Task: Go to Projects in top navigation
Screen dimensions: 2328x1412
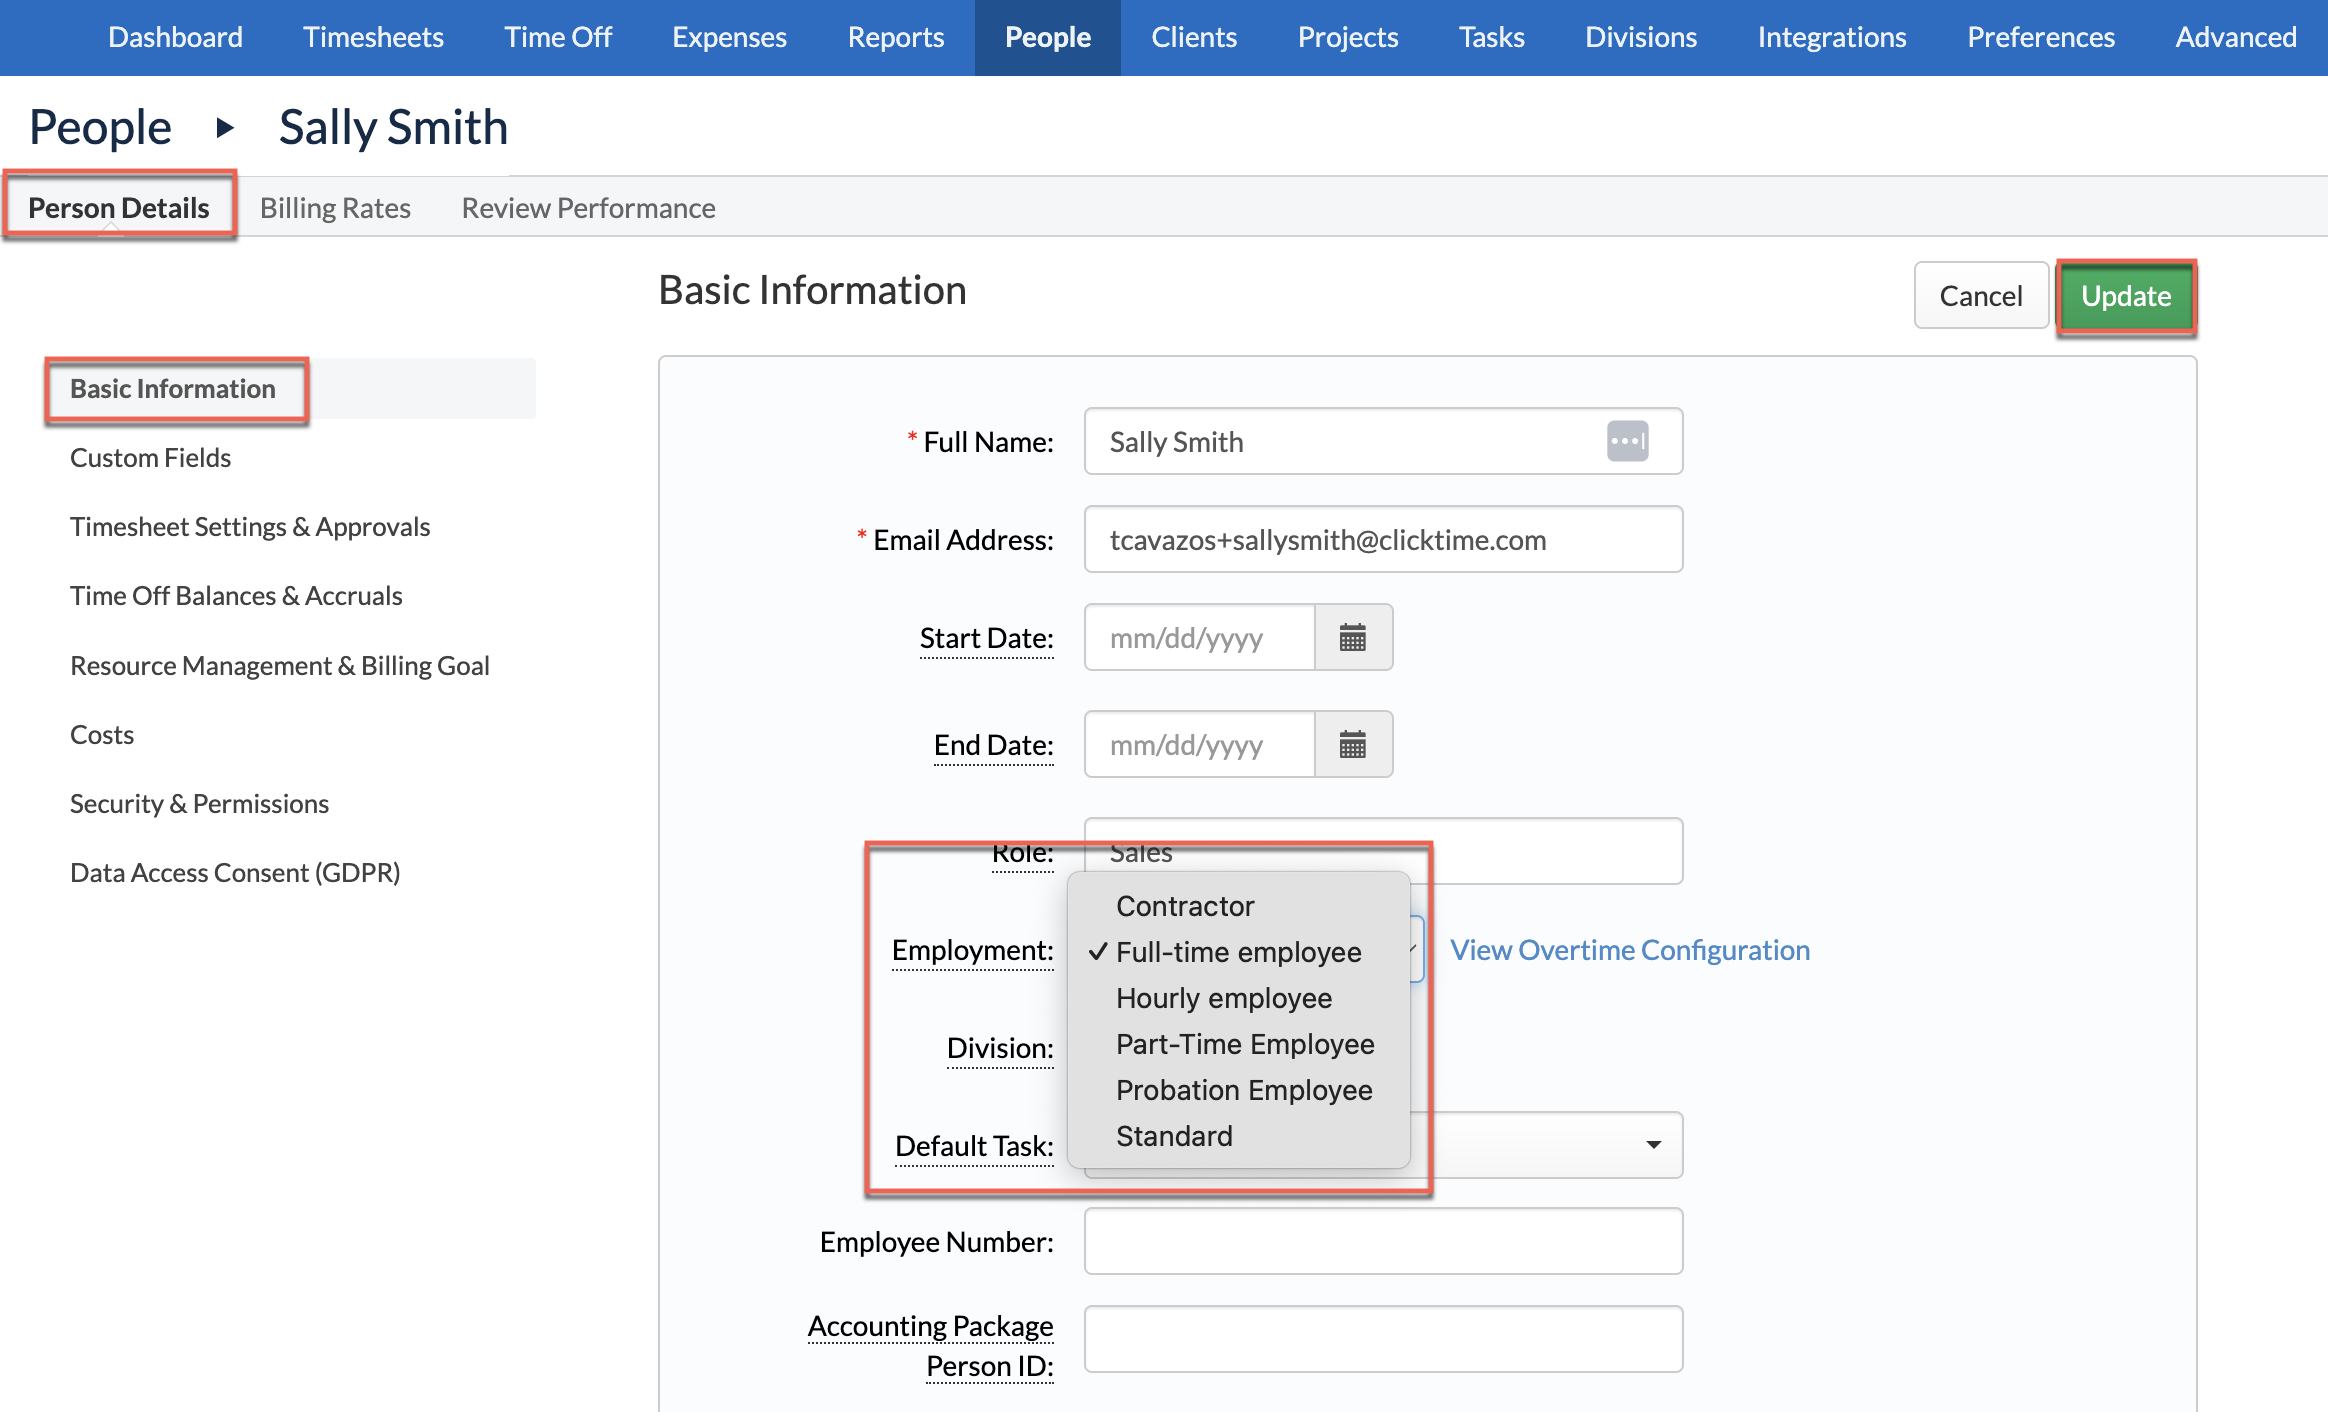Action: click(x=1348, y=37)
